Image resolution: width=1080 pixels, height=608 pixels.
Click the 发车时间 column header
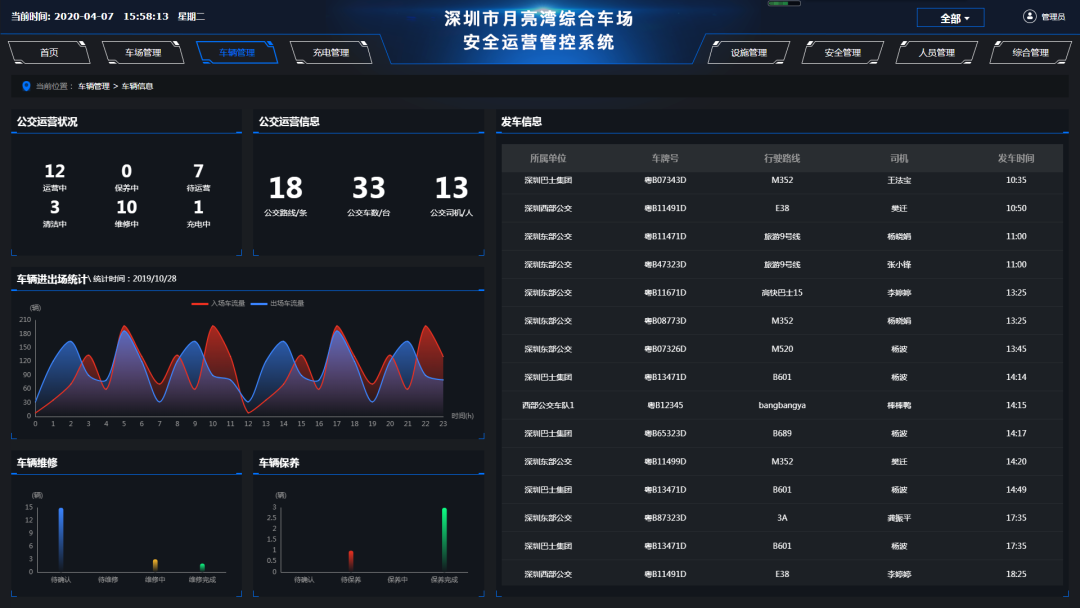tap(1015, 159)
